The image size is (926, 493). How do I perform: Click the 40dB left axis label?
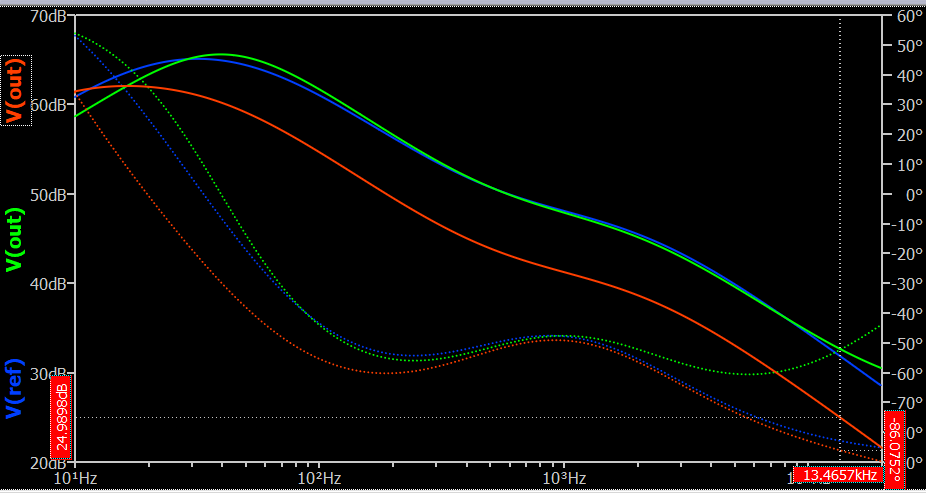tap(47, 283)
